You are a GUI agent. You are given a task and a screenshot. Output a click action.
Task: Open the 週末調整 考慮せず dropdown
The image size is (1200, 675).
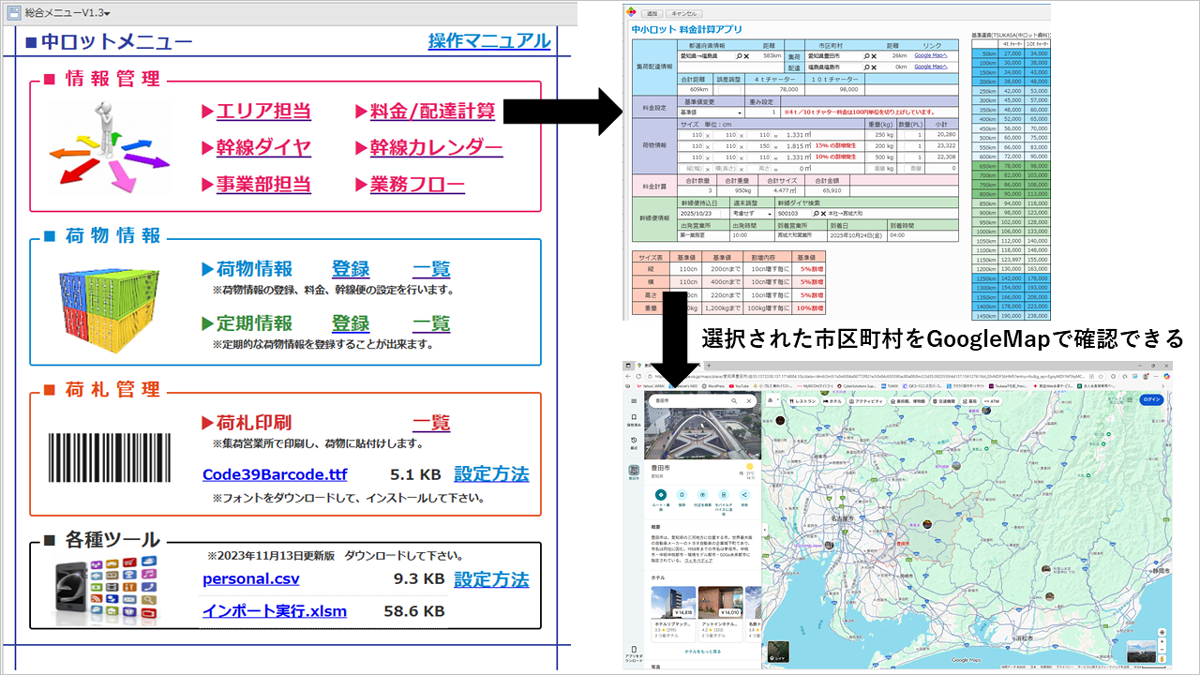[x=769, y=213]
